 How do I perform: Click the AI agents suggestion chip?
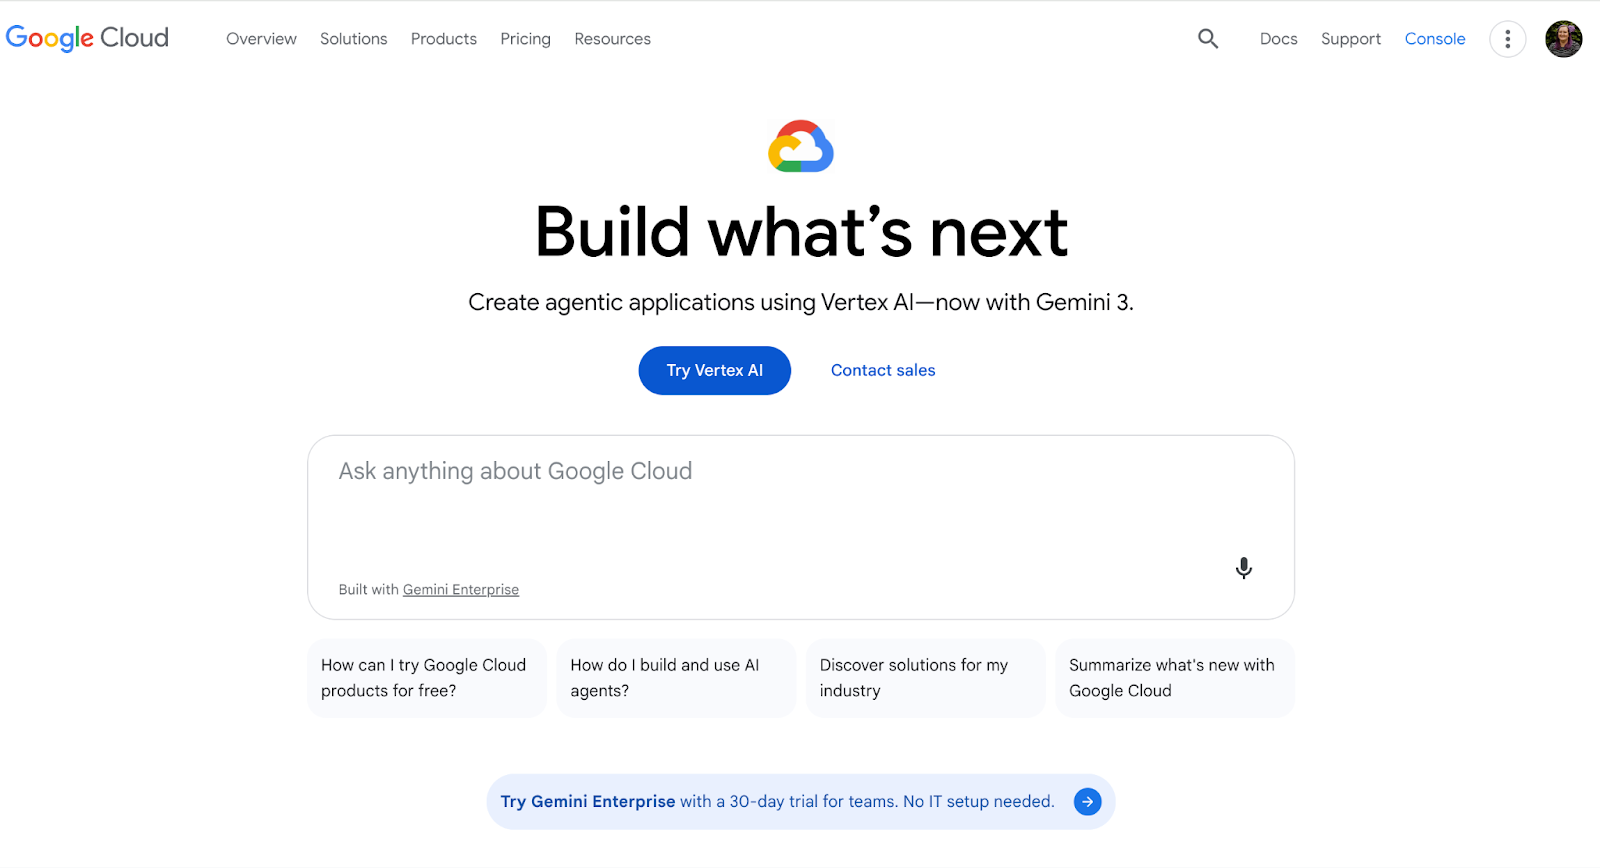675,677
